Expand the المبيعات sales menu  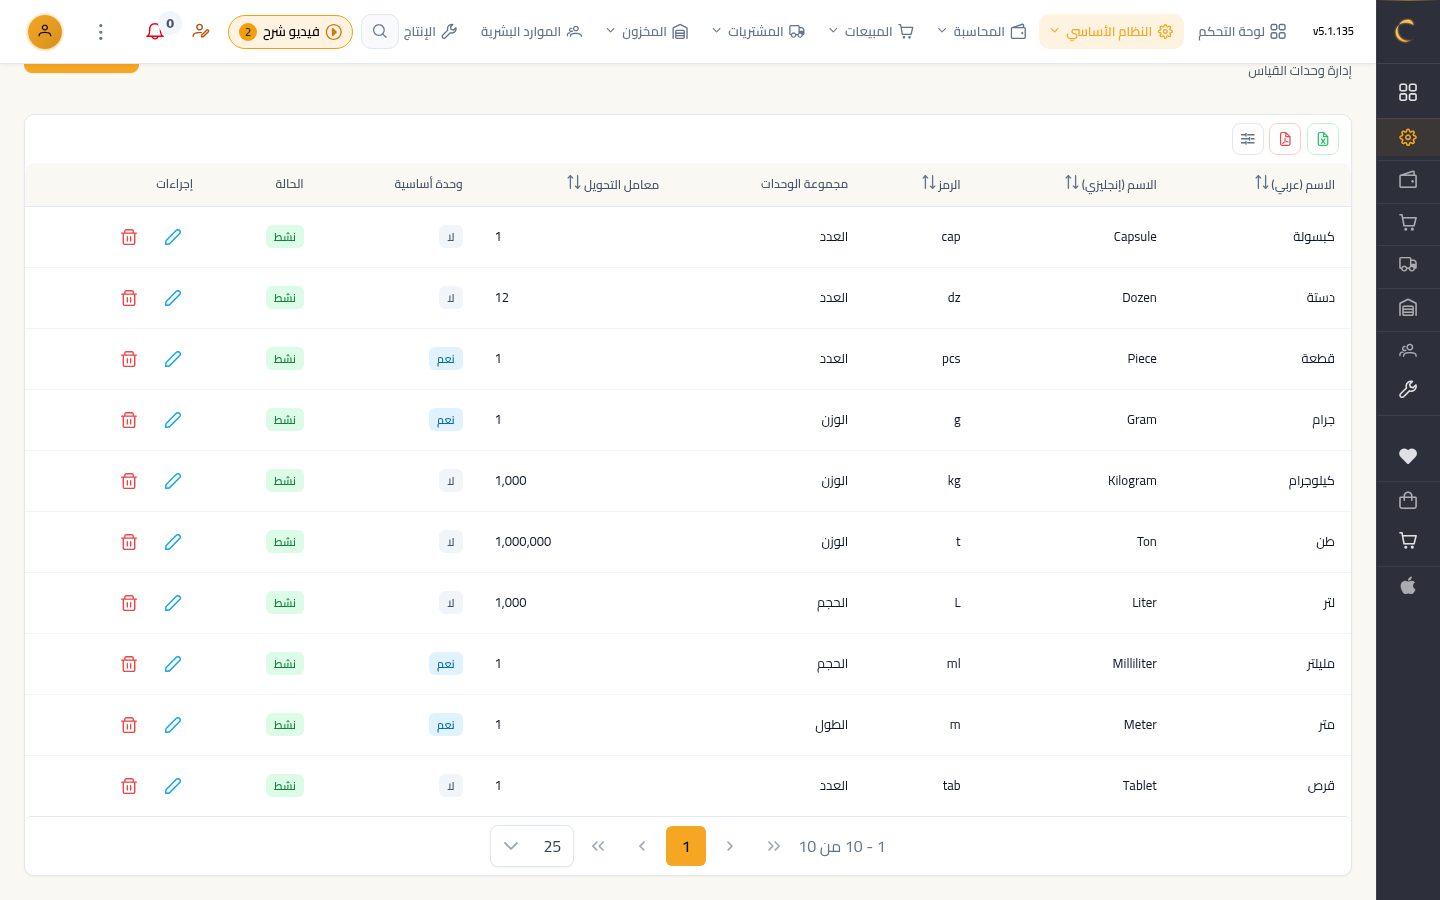click(x=871, y=32)
